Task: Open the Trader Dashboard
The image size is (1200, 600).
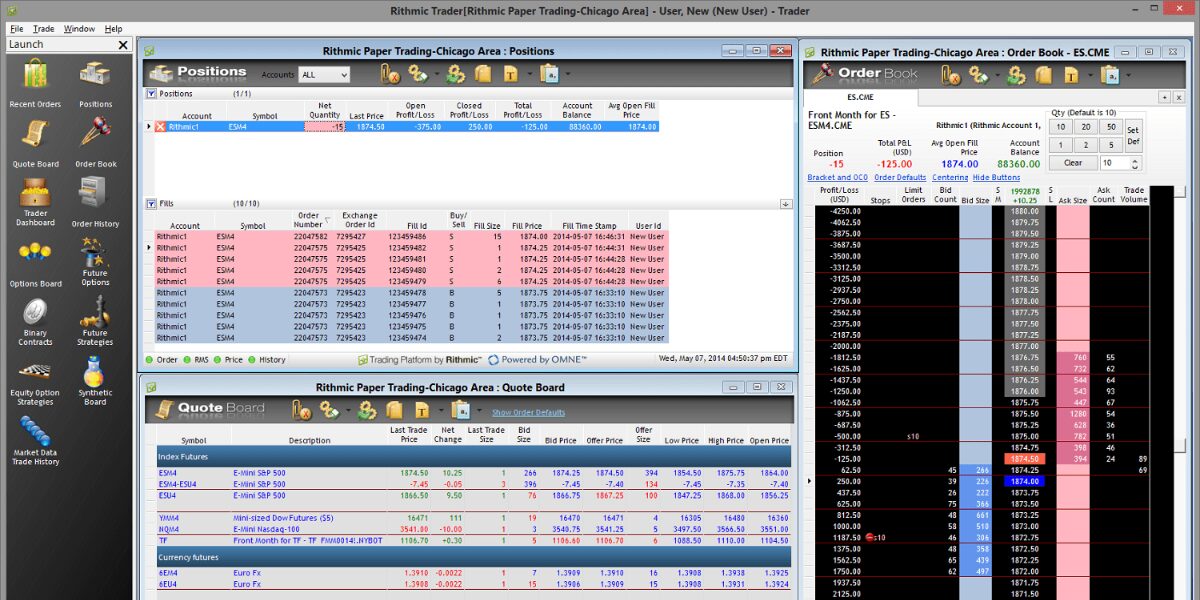Action: 35,202
